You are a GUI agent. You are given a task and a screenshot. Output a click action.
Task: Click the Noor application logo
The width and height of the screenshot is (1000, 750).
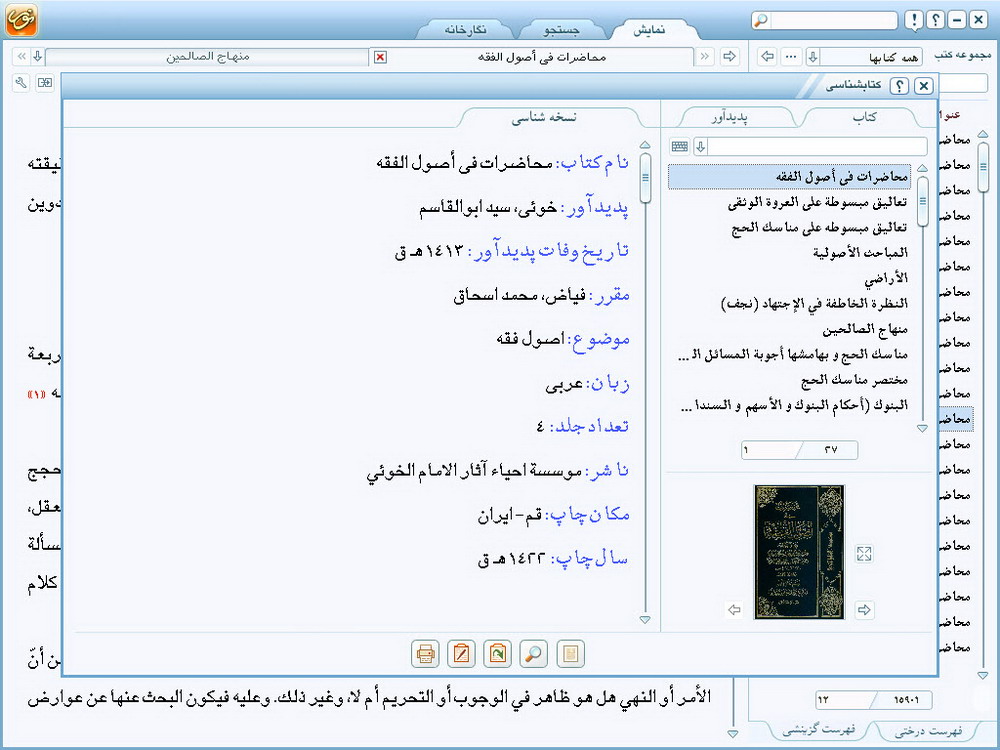pos(22,19)
